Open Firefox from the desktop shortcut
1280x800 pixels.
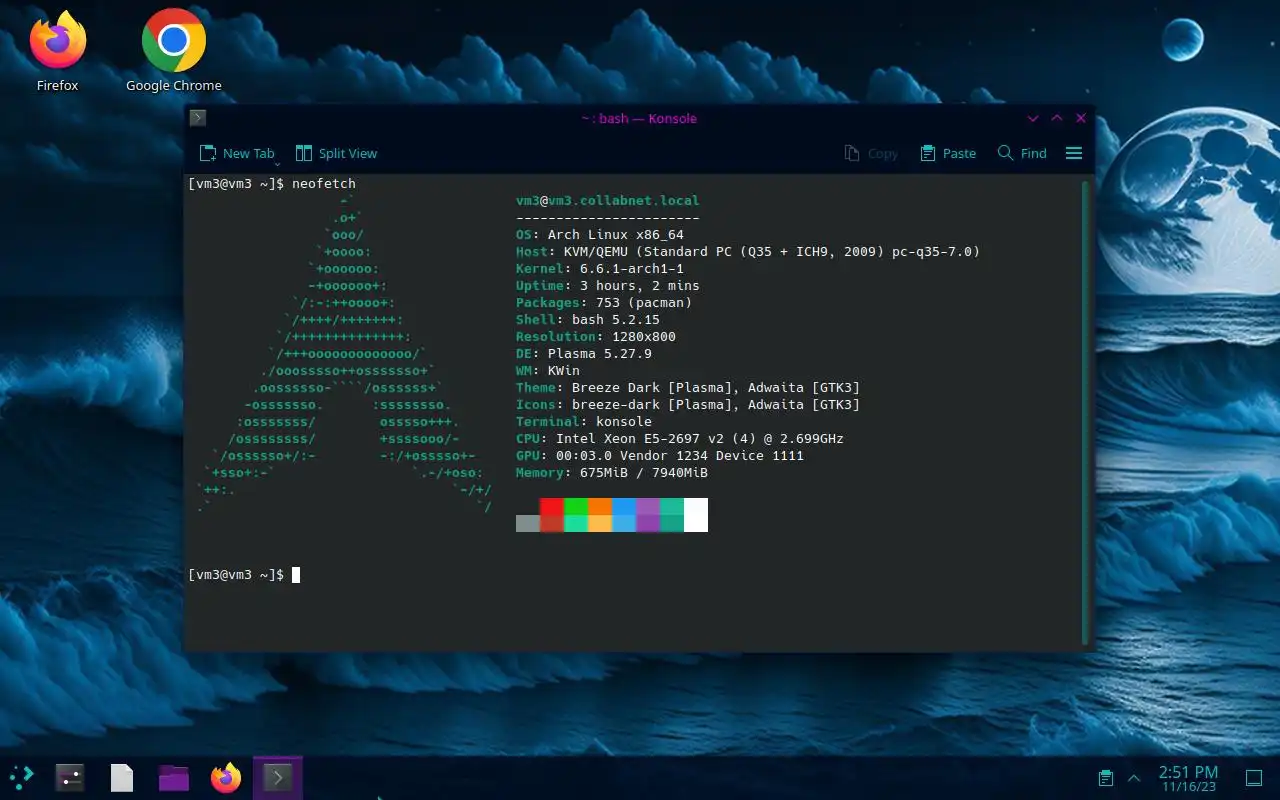pyautogui.click(x=58, y=50)
